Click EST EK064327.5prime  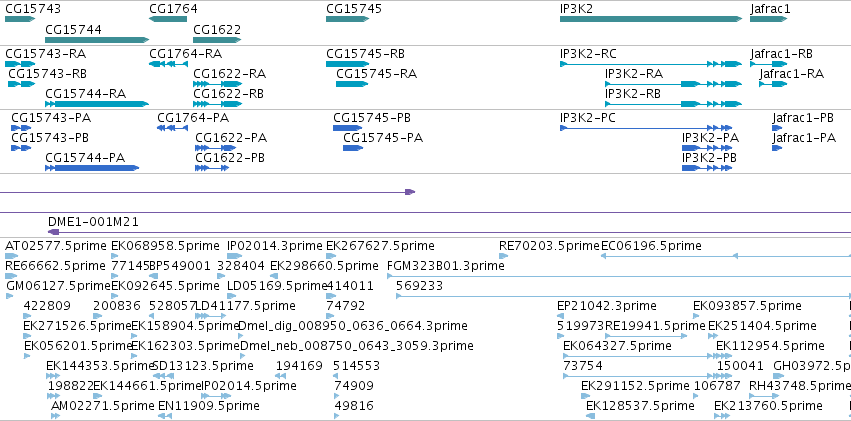point(647,356)
